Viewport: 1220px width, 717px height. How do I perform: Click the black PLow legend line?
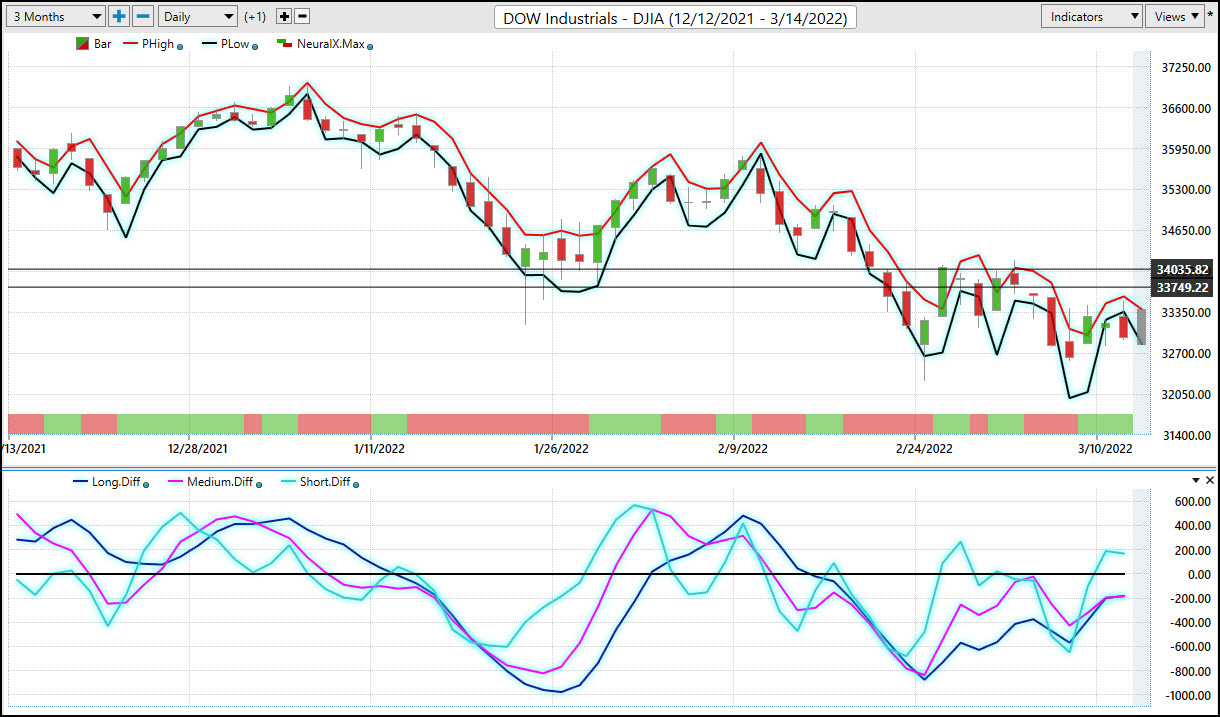208,44
